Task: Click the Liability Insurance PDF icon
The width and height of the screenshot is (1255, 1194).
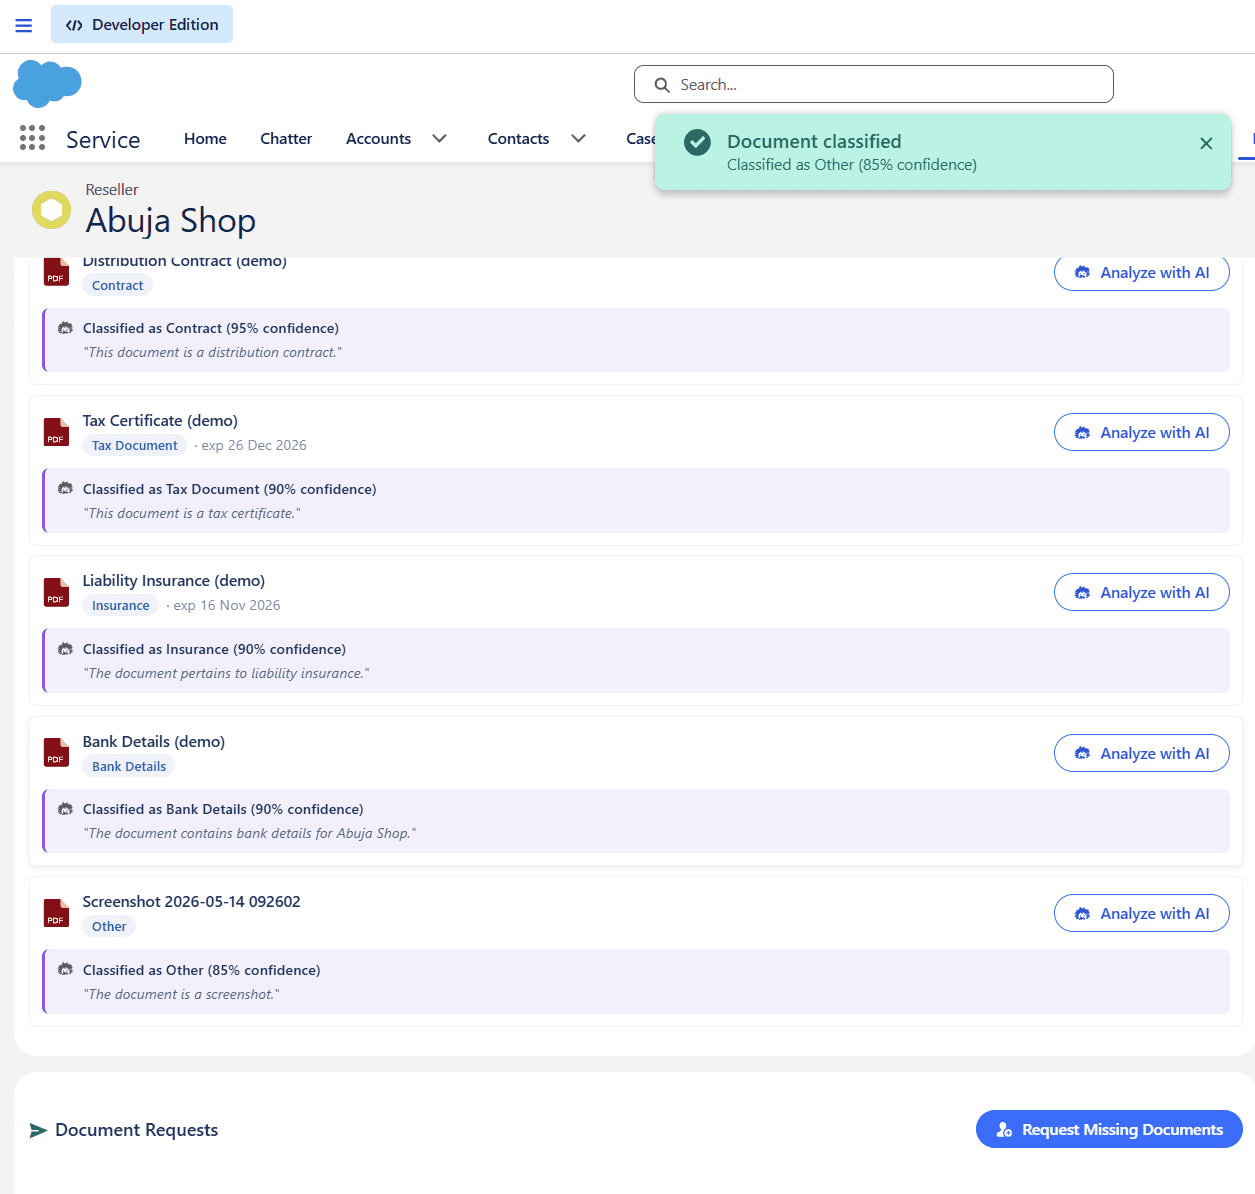Action: 56,592
